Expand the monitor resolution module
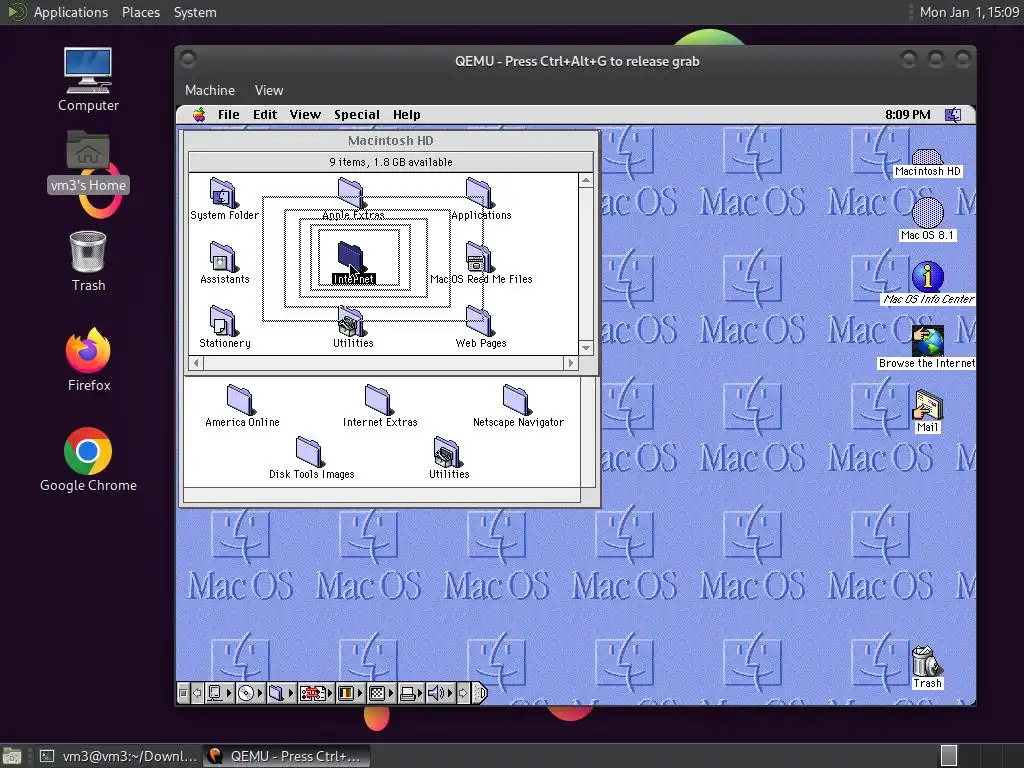Viewport: 1024px width, 768px height. point(381,693)
